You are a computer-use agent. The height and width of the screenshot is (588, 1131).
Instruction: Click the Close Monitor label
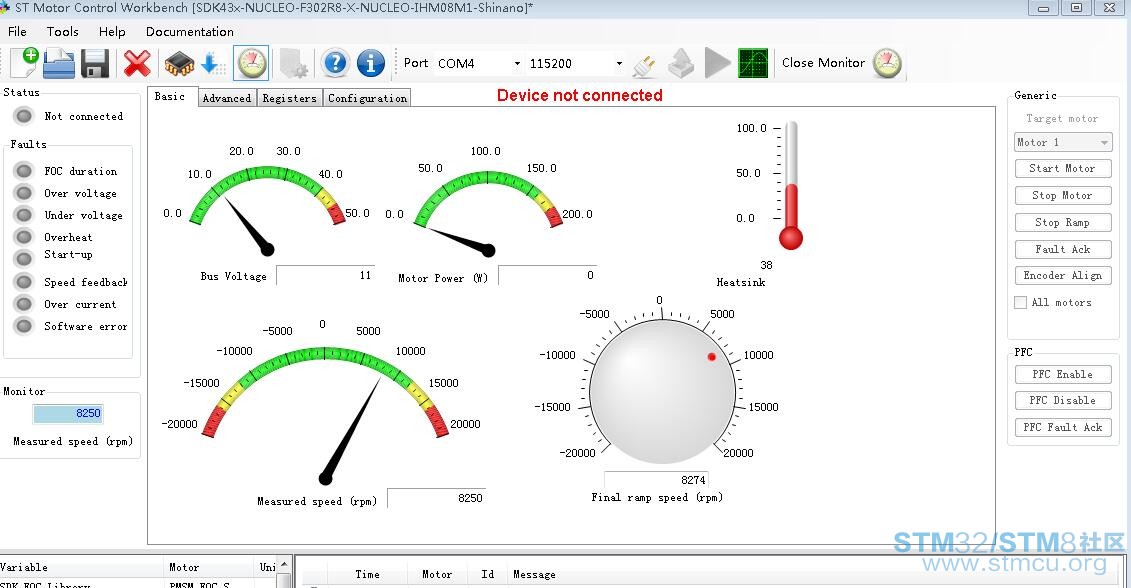823,63
